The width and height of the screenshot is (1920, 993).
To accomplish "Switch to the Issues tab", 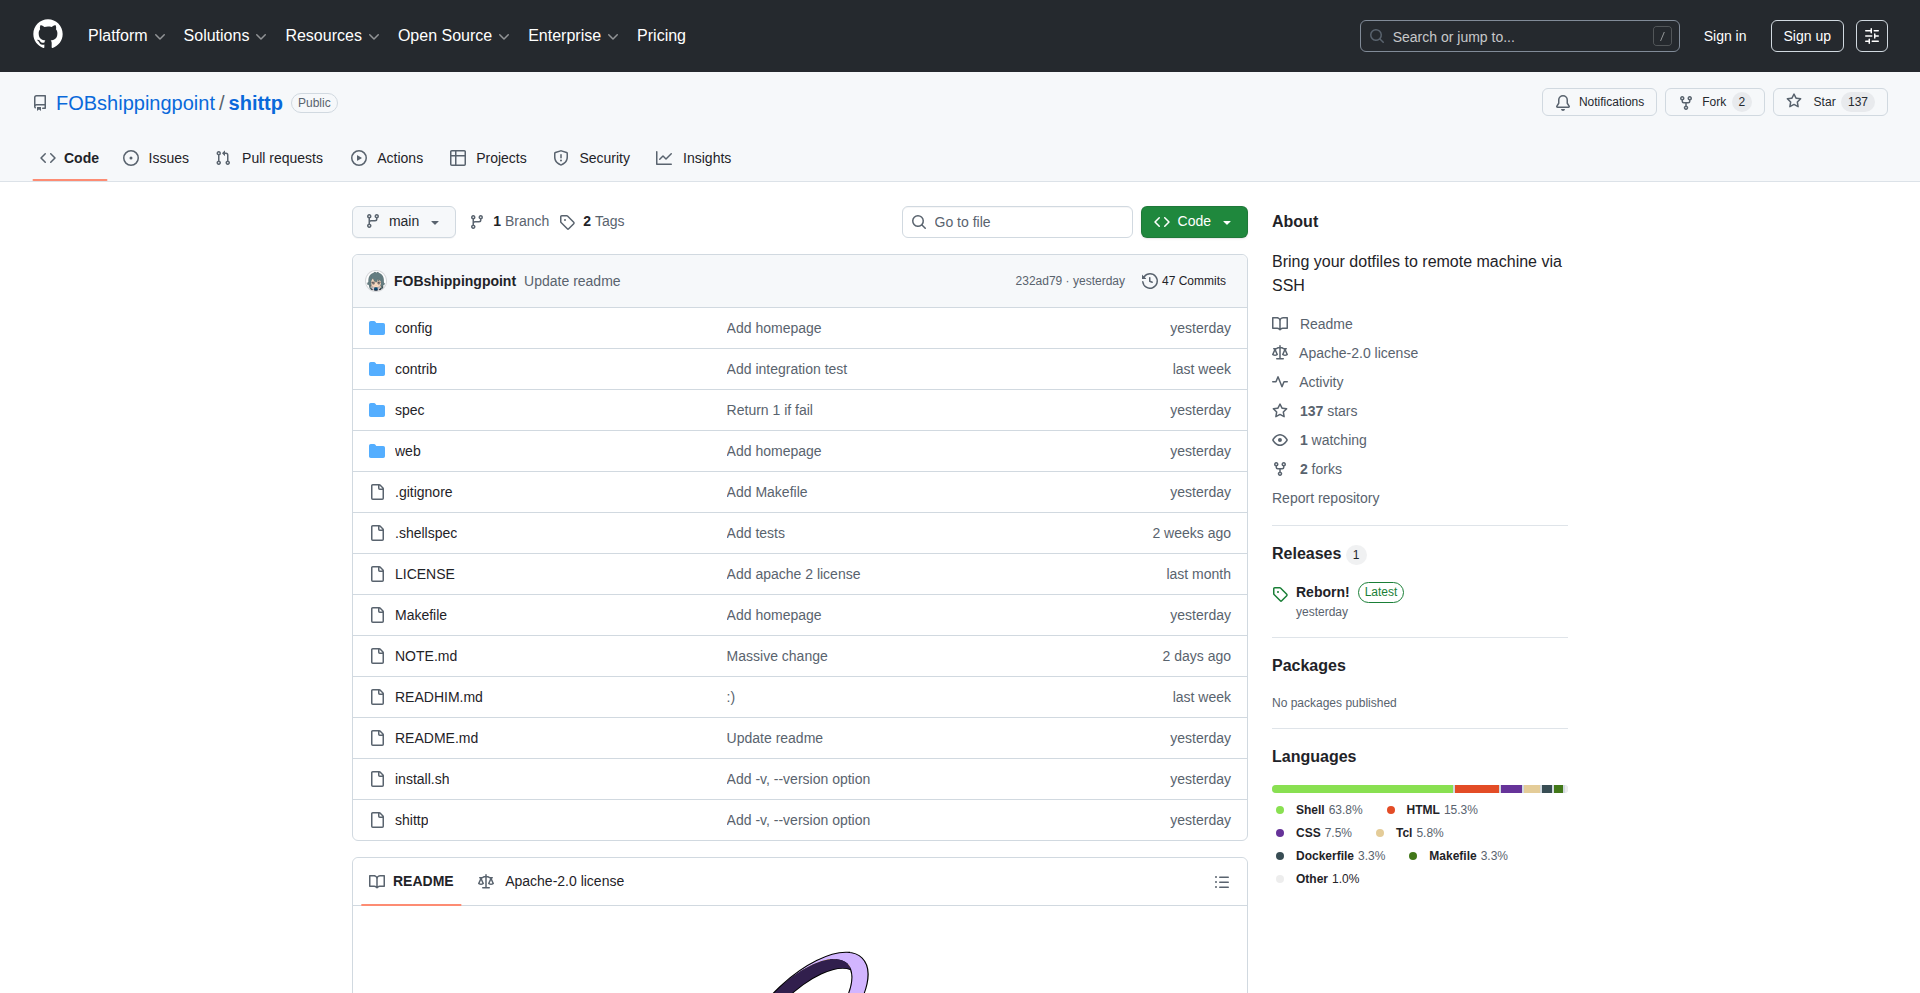I will [x=156, y=158].
